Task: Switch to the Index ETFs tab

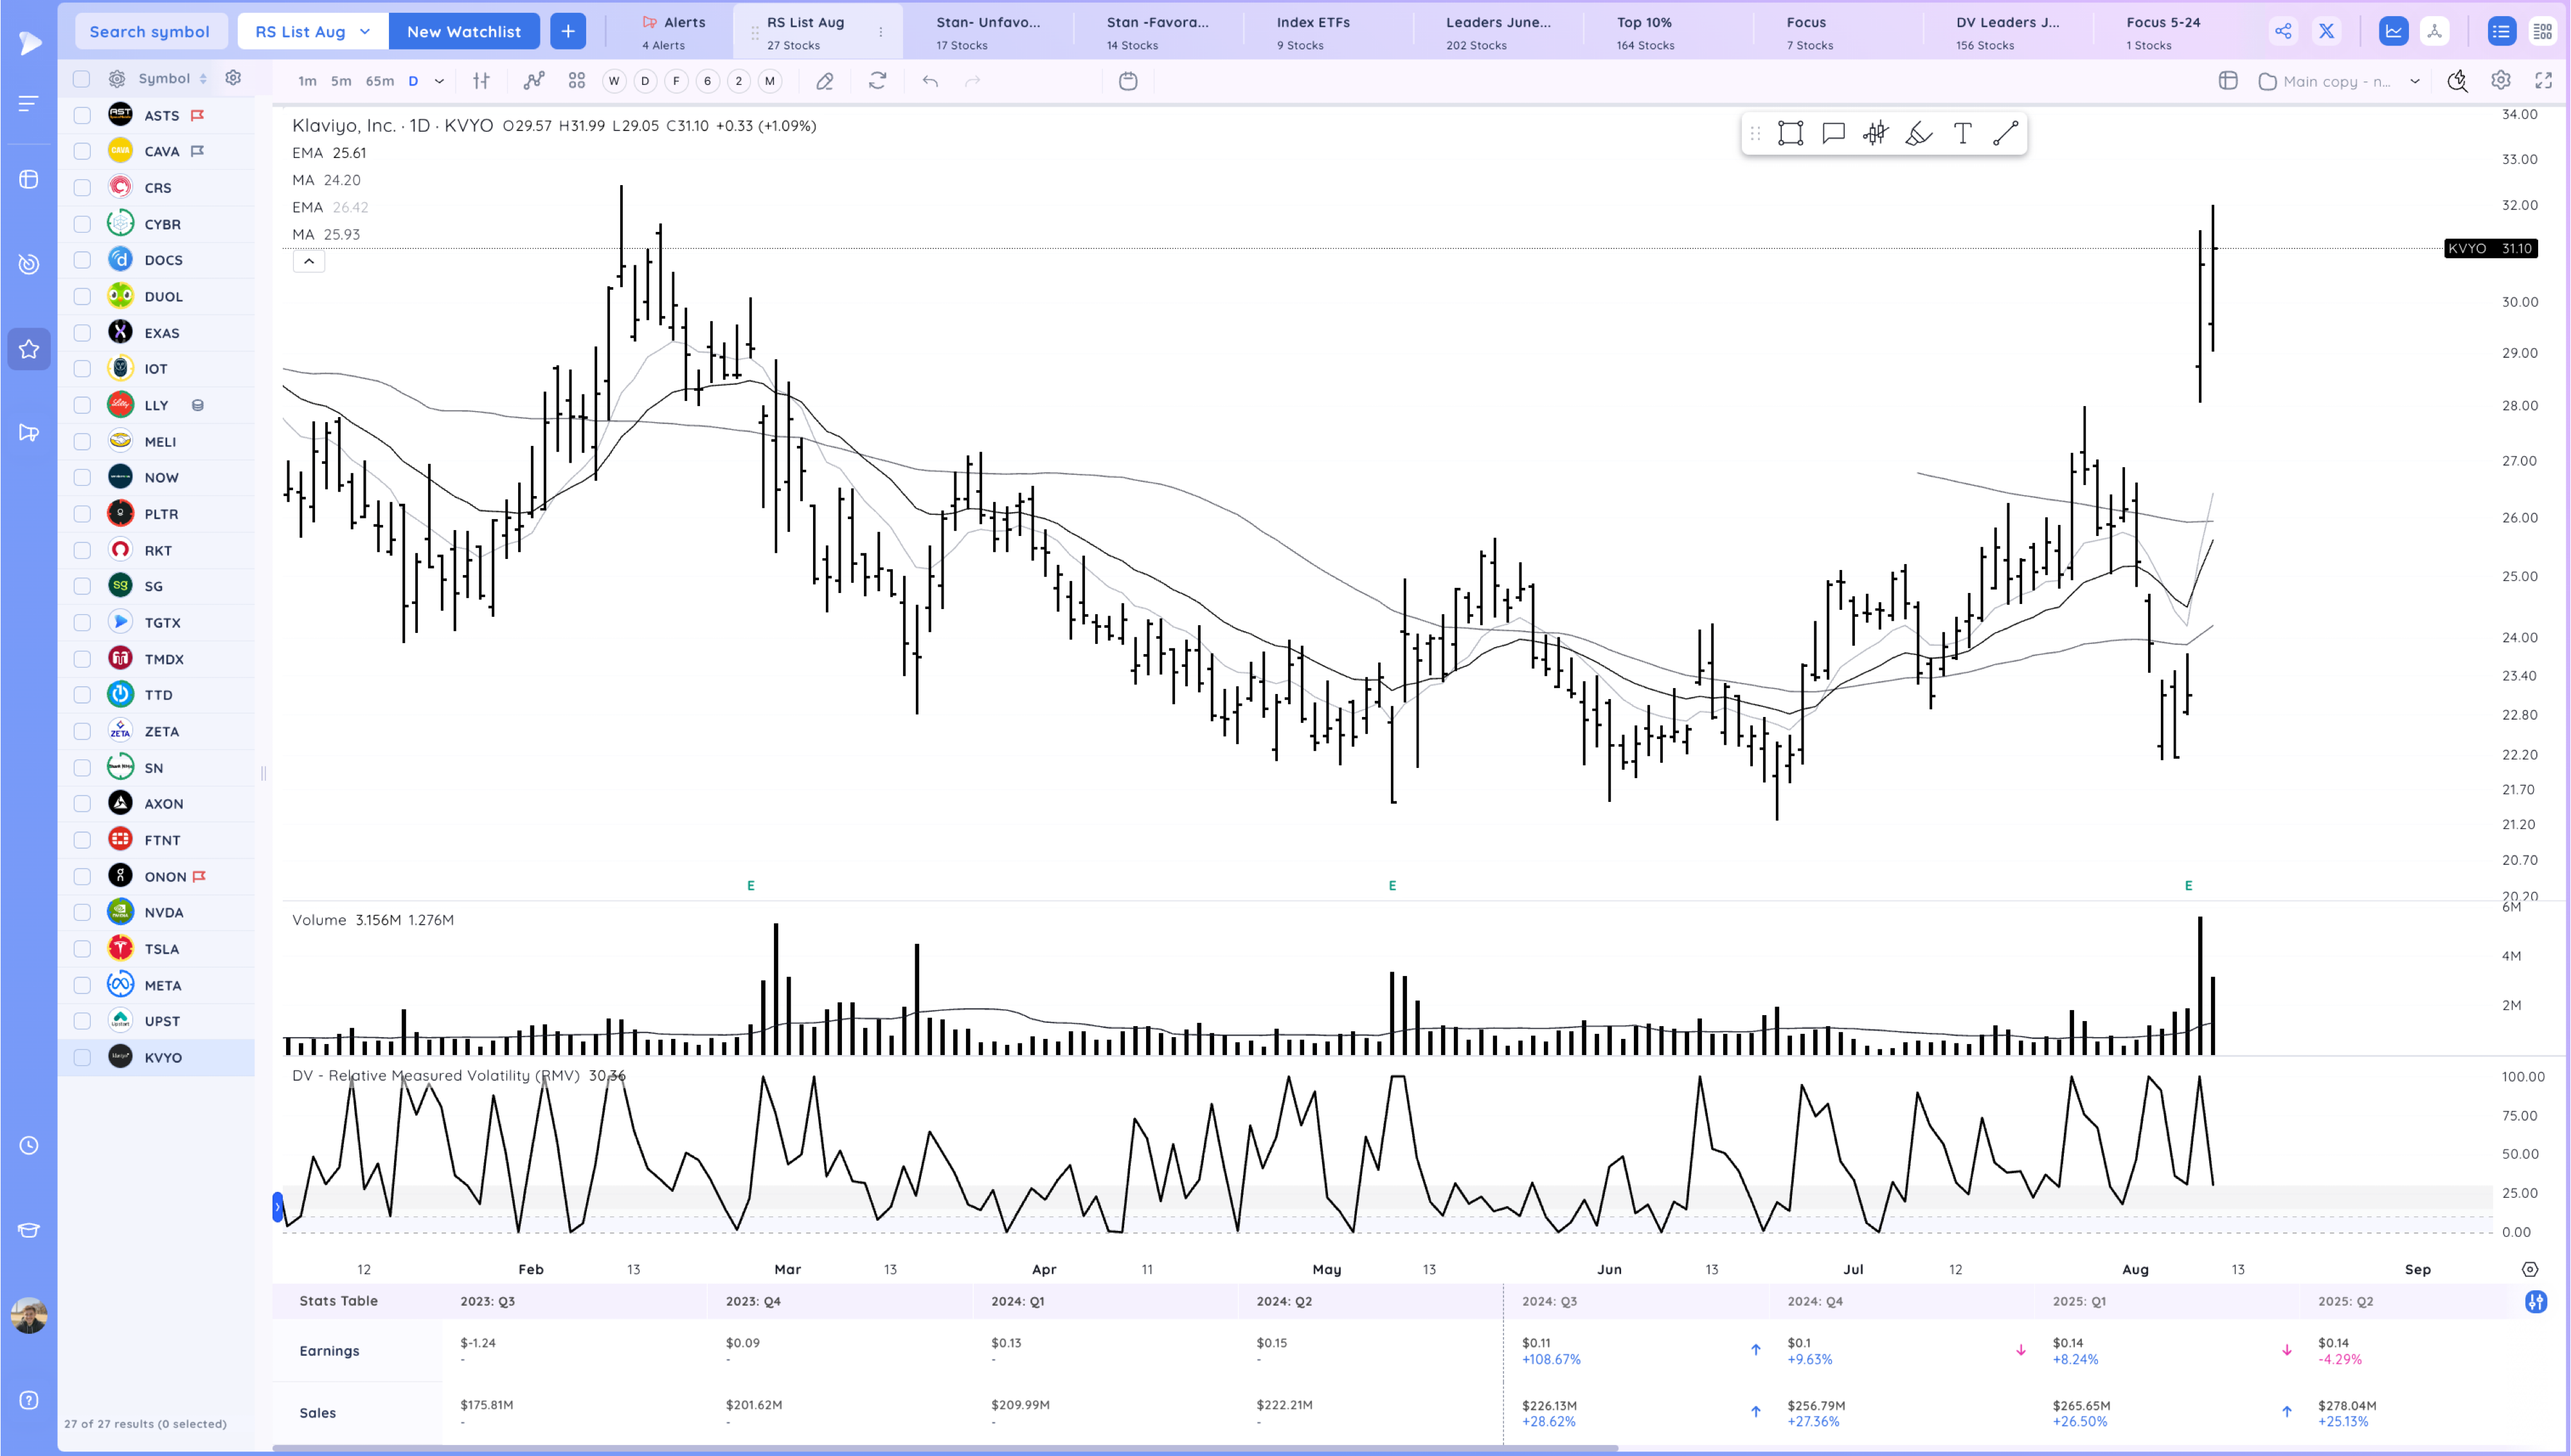Action: (x=1312, y=31)
